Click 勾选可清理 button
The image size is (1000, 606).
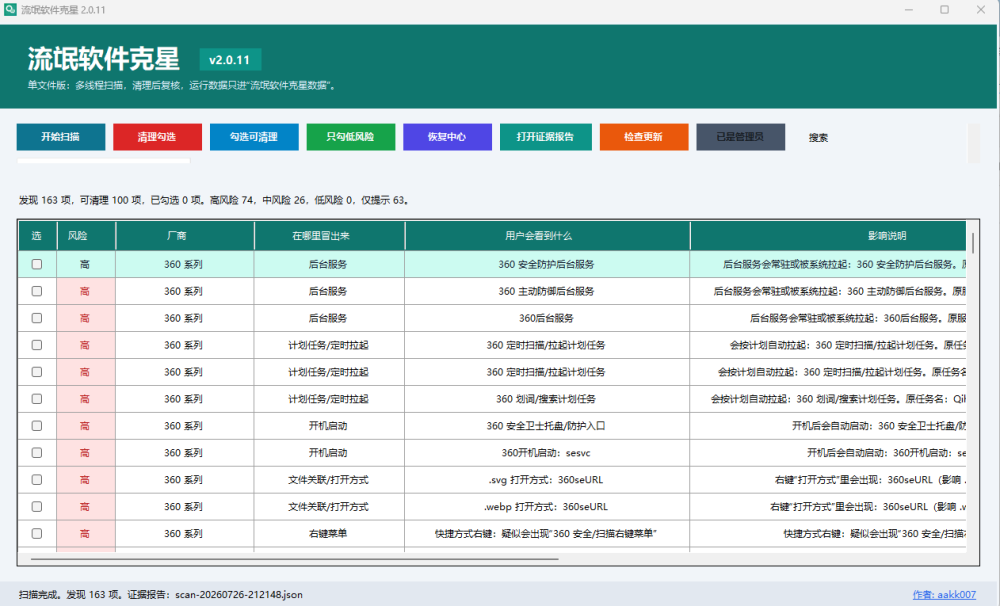254,137
